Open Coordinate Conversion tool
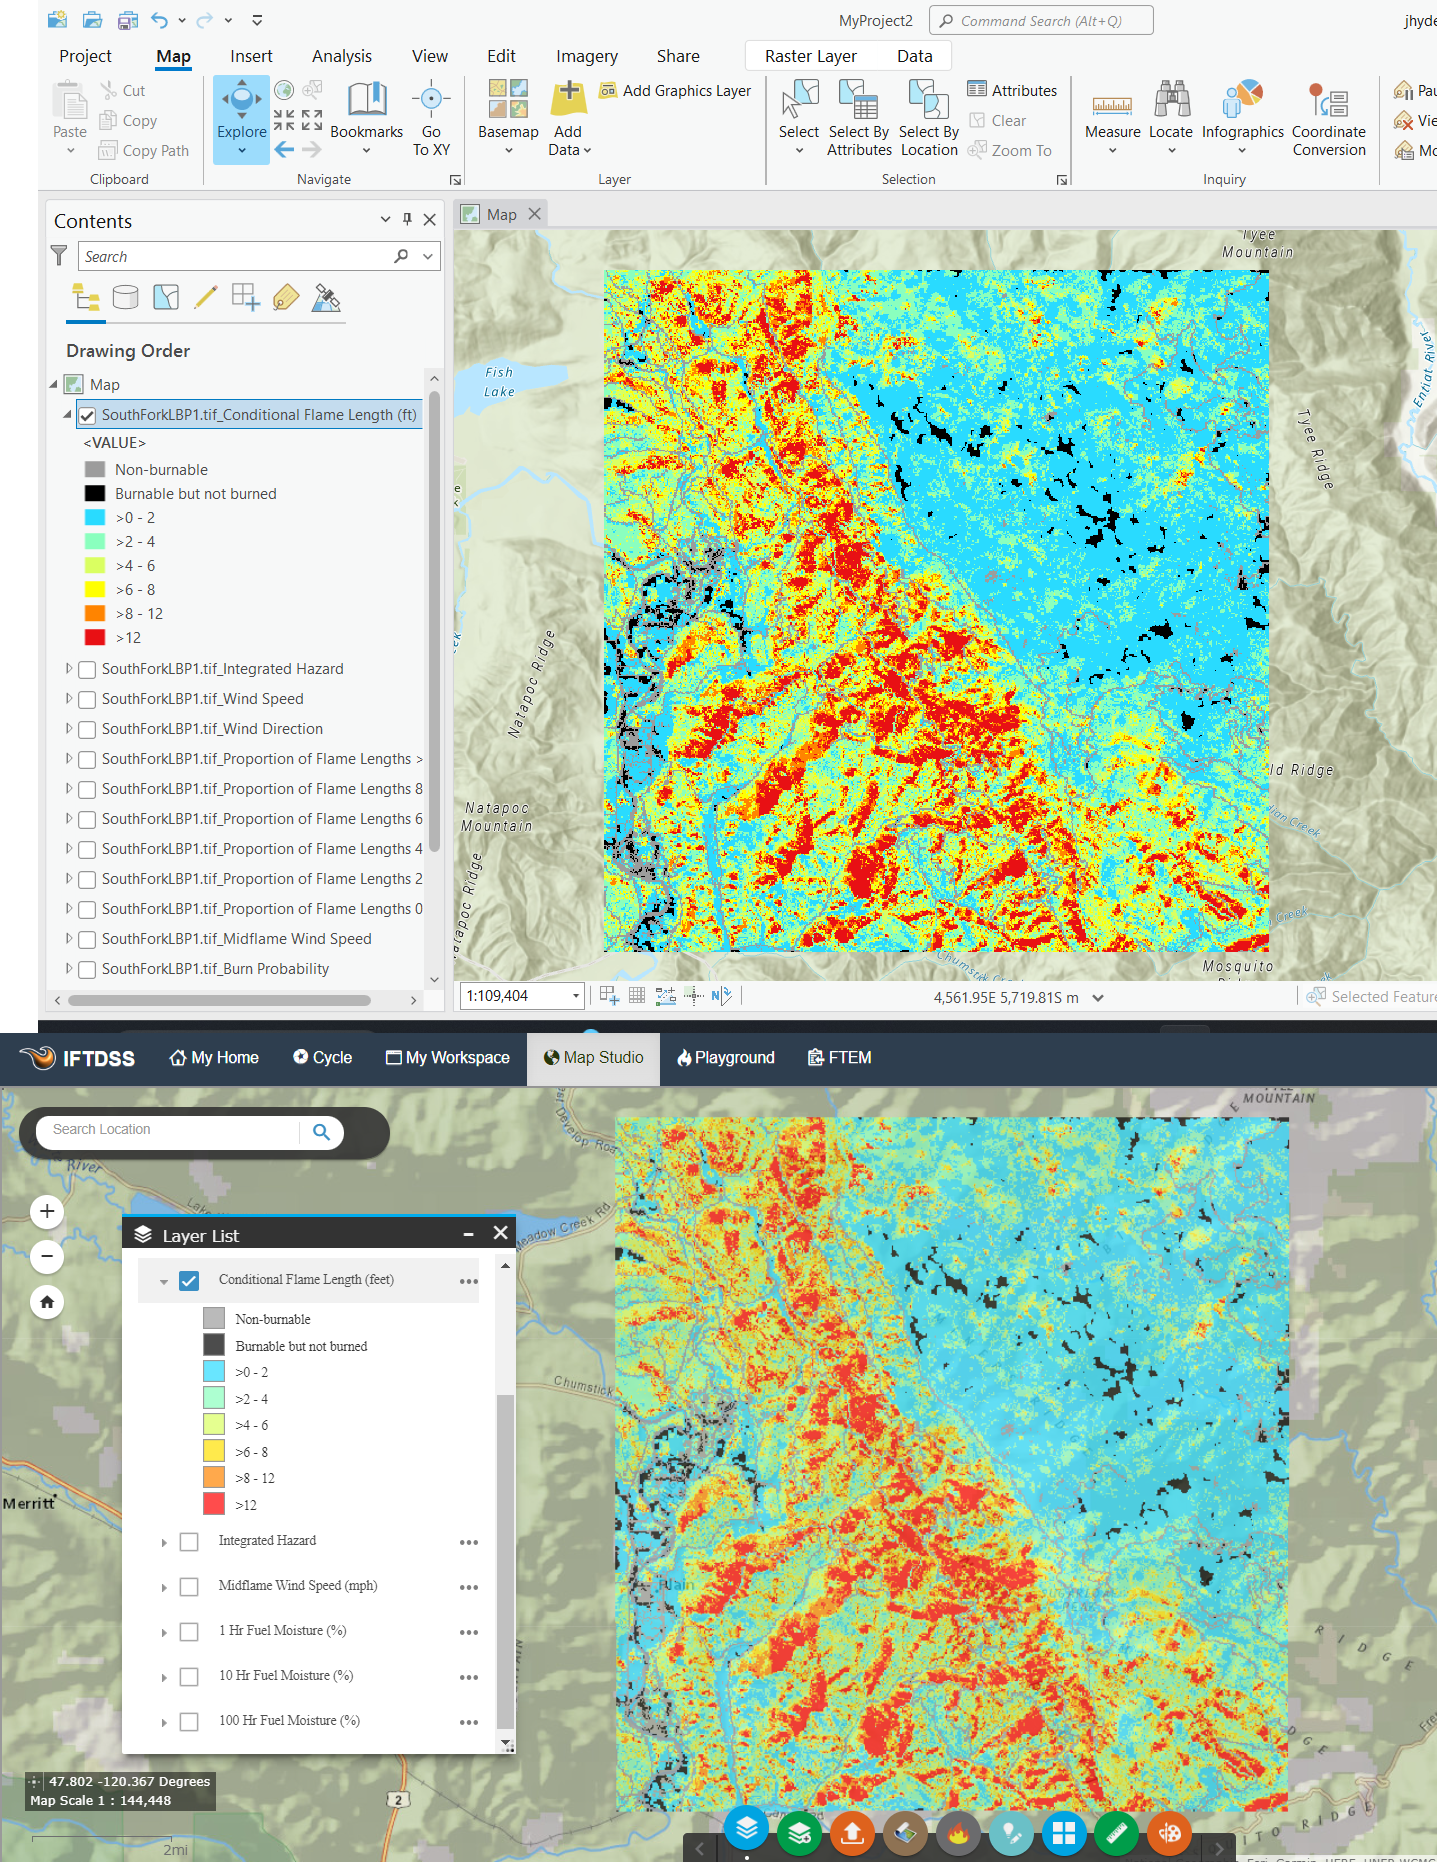Viewport: 1437px width, 1862px height. click(x=1329, y=118)
